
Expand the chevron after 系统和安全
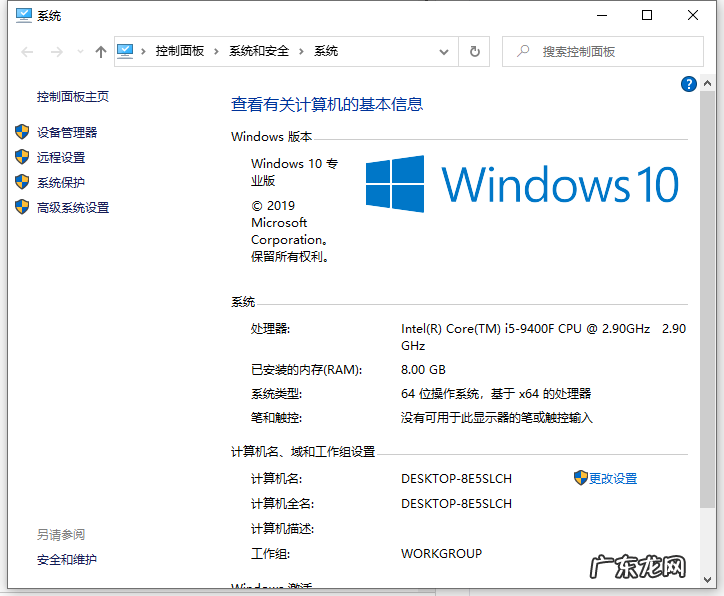tap(301, 51)
